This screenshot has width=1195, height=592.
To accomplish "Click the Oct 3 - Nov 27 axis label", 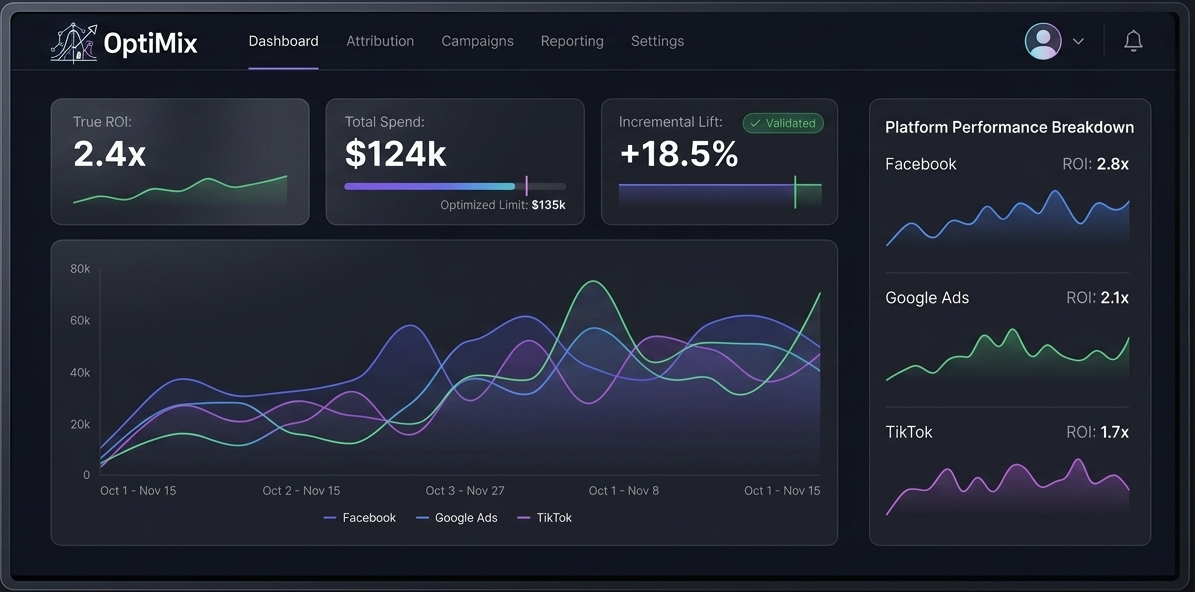I will pyautogui.click(x=465, y=491).
